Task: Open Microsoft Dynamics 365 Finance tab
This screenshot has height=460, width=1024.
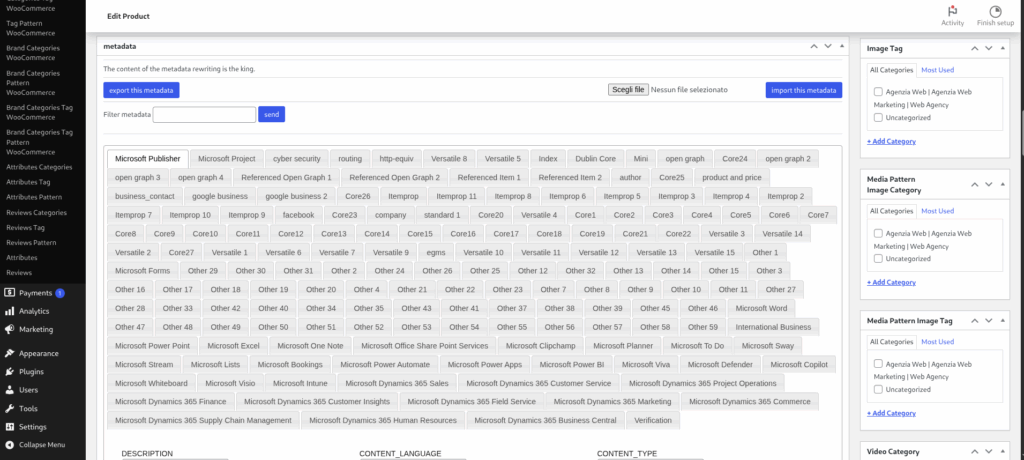Action: point(170,402)
